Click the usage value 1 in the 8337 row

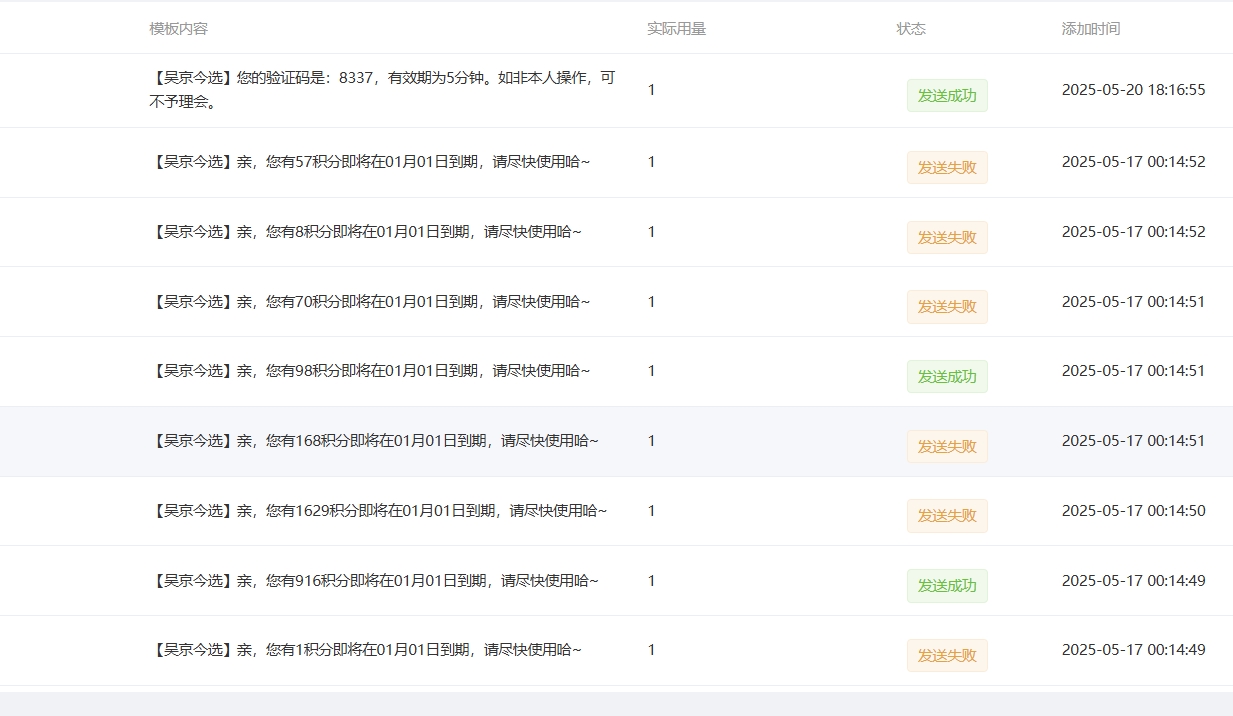pyautogui.click(x=652, y=89)
